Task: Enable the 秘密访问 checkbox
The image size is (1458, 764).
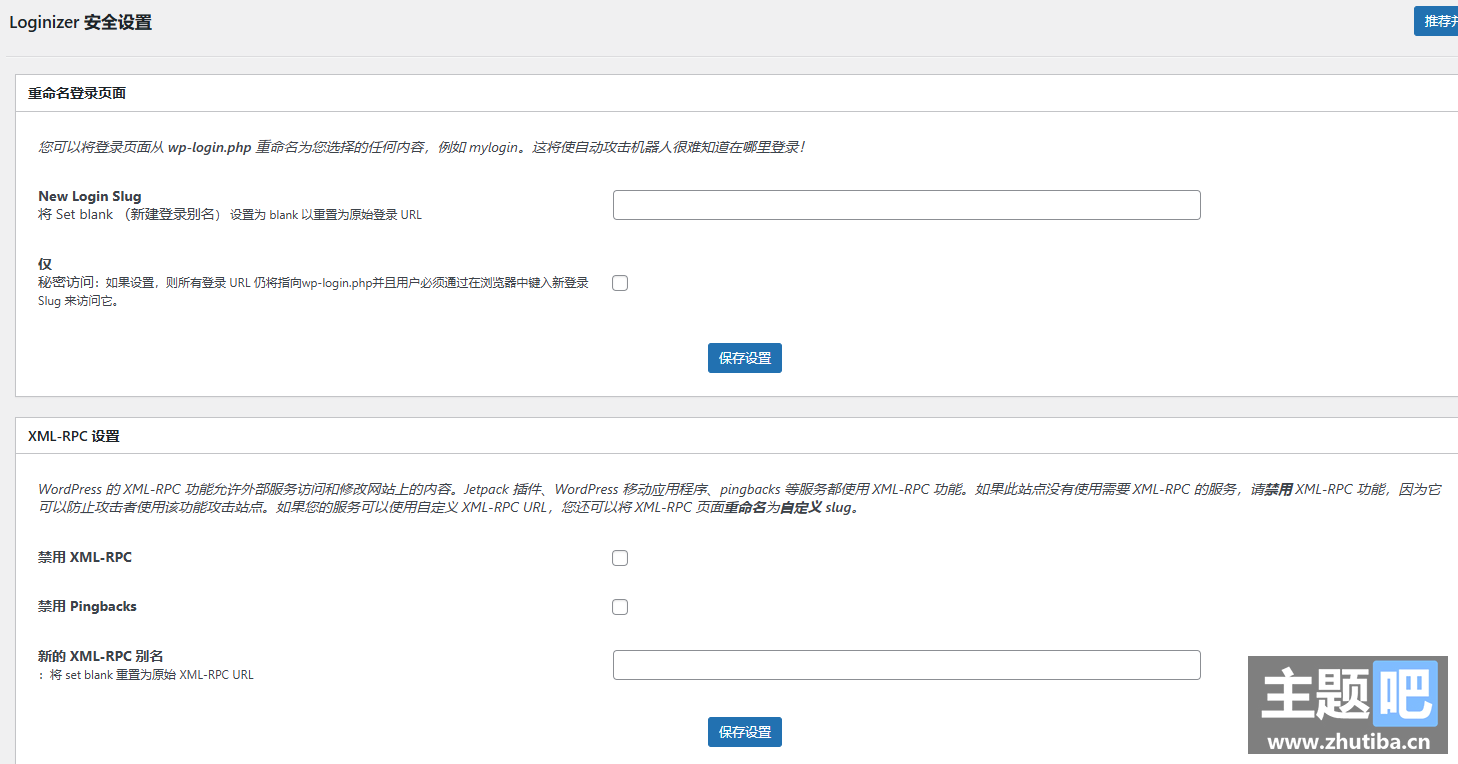Action: (x=620, y=283)
